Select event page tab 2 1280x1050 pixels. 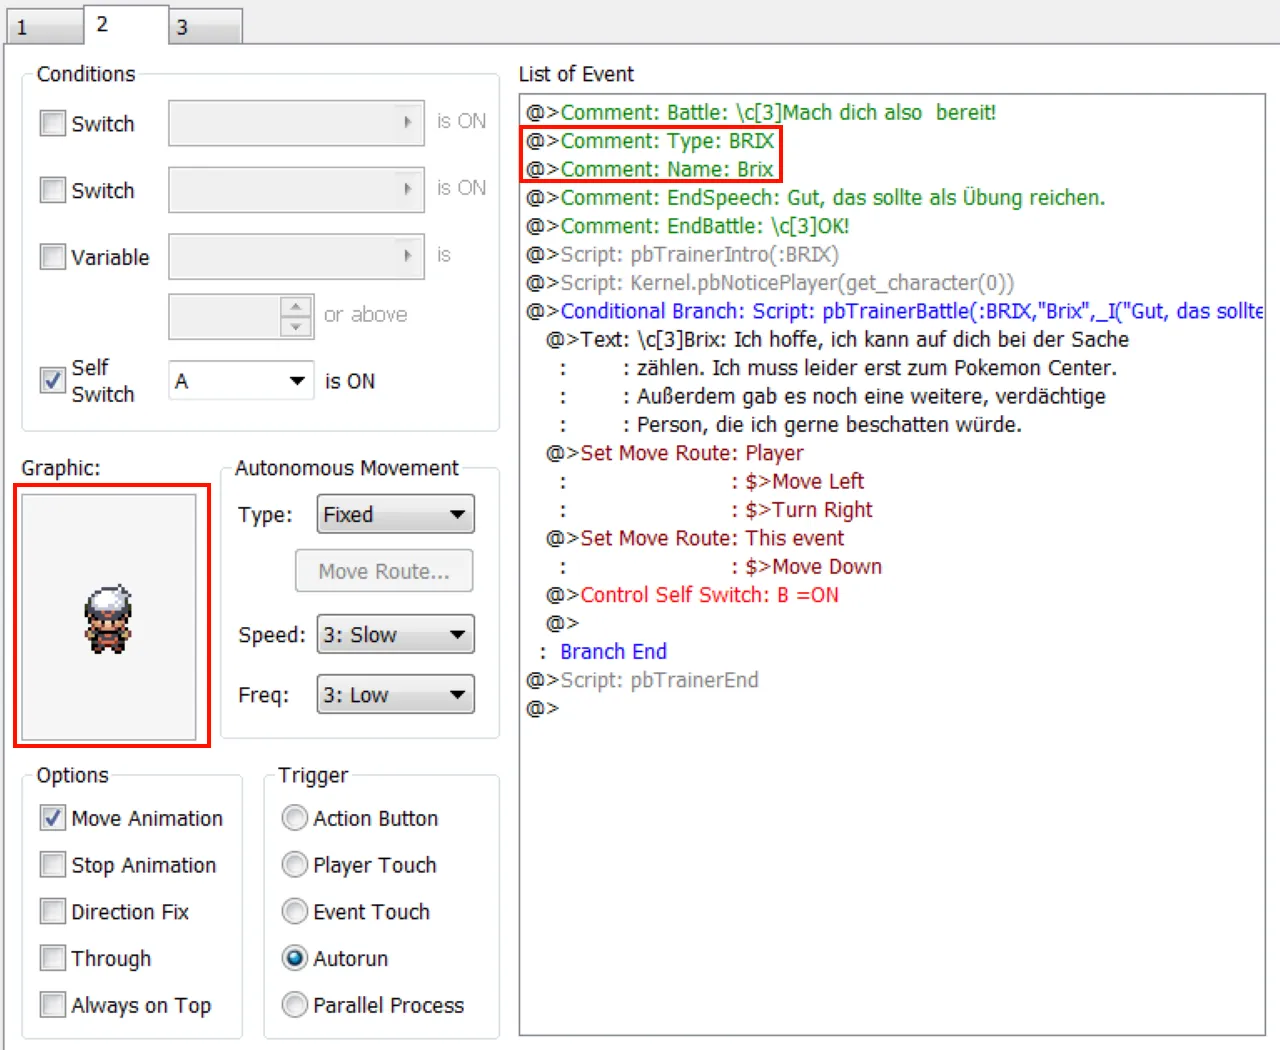[125, 24]
